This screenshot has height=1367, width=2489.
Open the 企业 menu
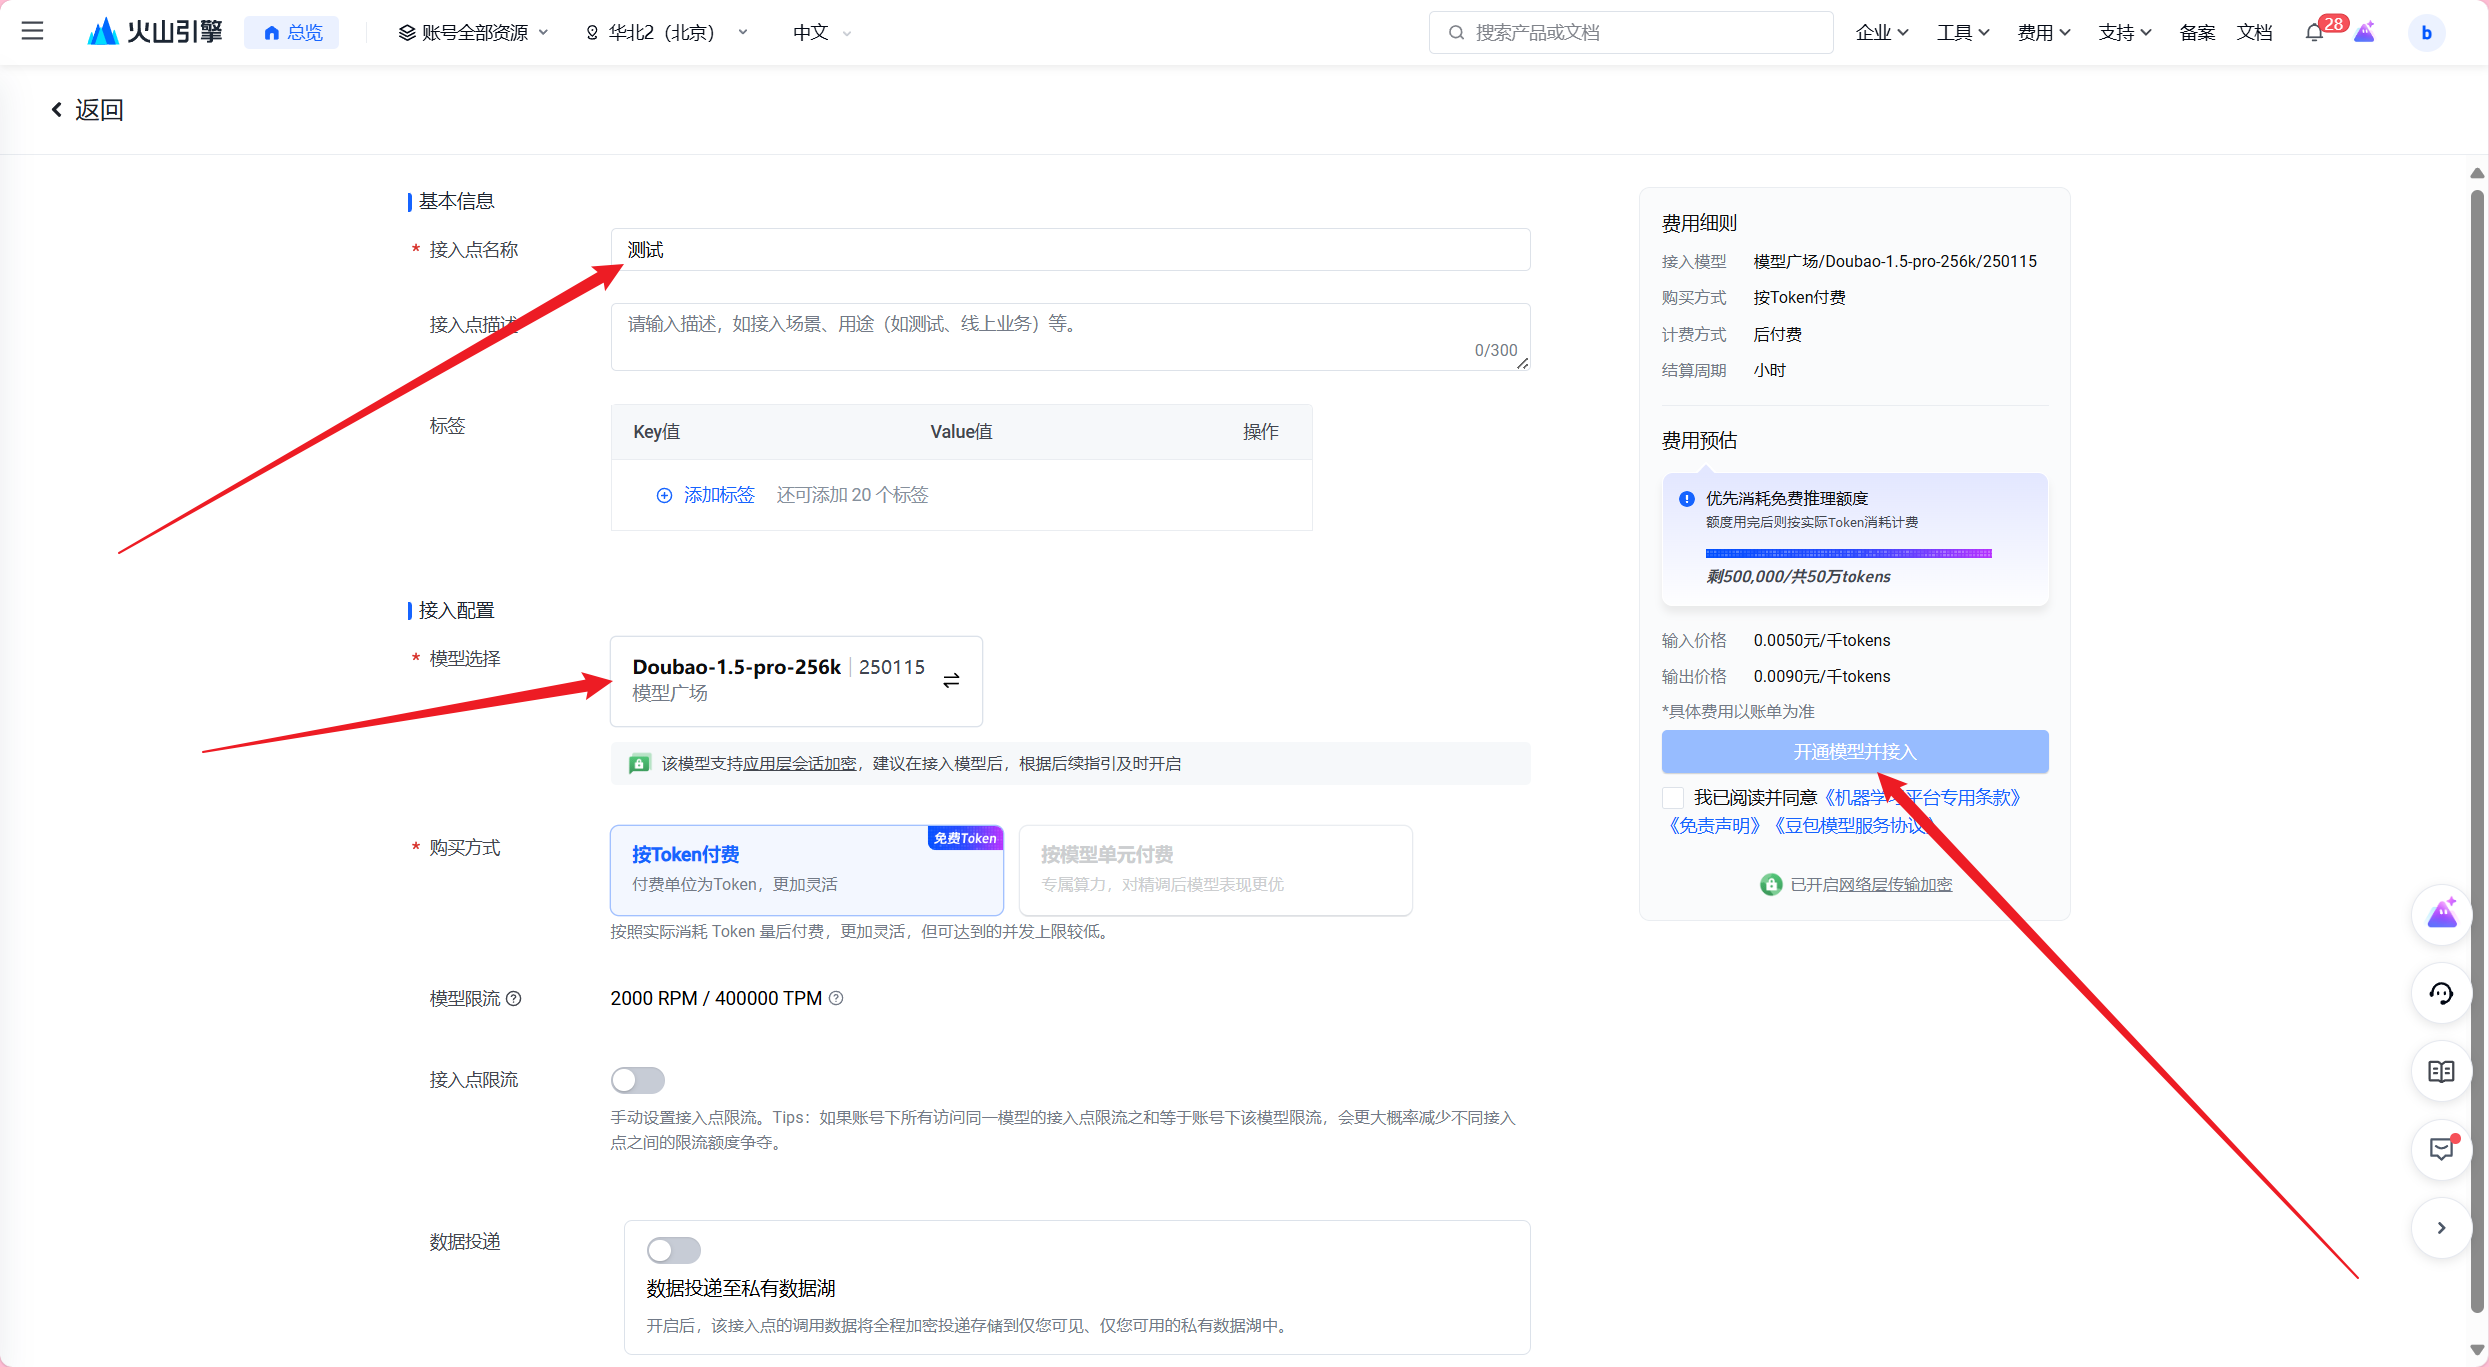tap(1882, 33)
